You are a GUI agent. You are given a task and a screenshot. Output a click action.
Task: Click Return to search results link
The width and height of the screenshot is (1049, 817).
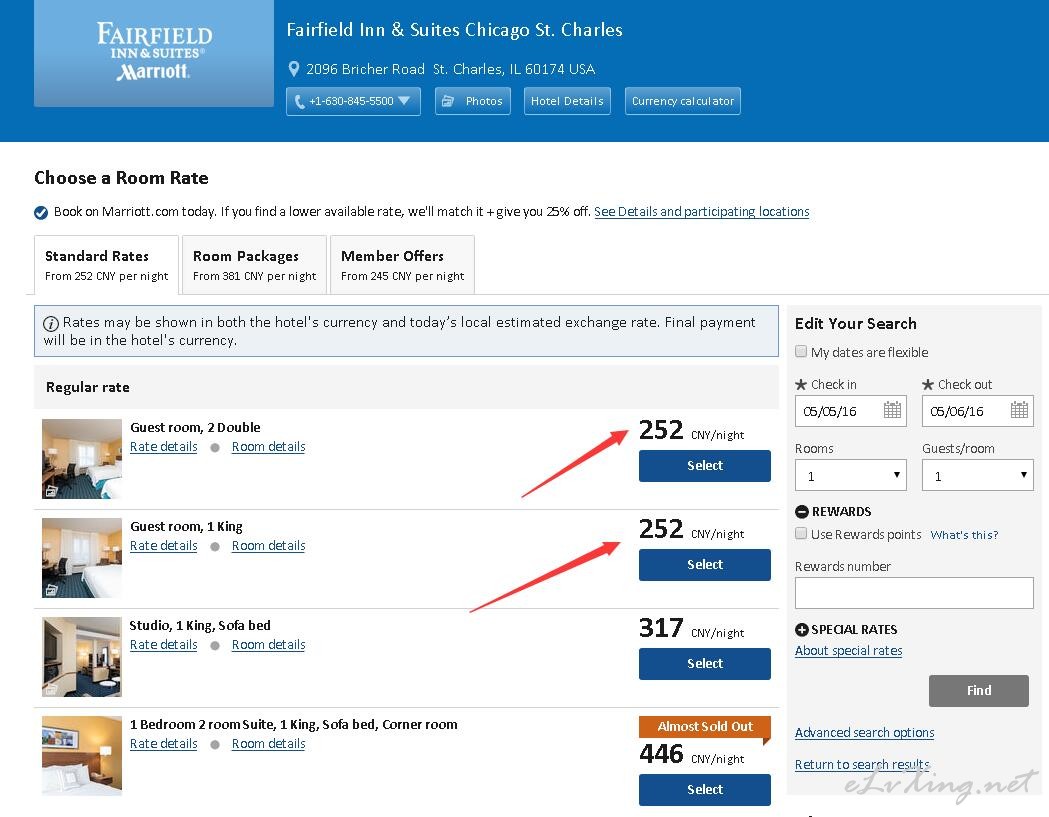click(862, 765)
